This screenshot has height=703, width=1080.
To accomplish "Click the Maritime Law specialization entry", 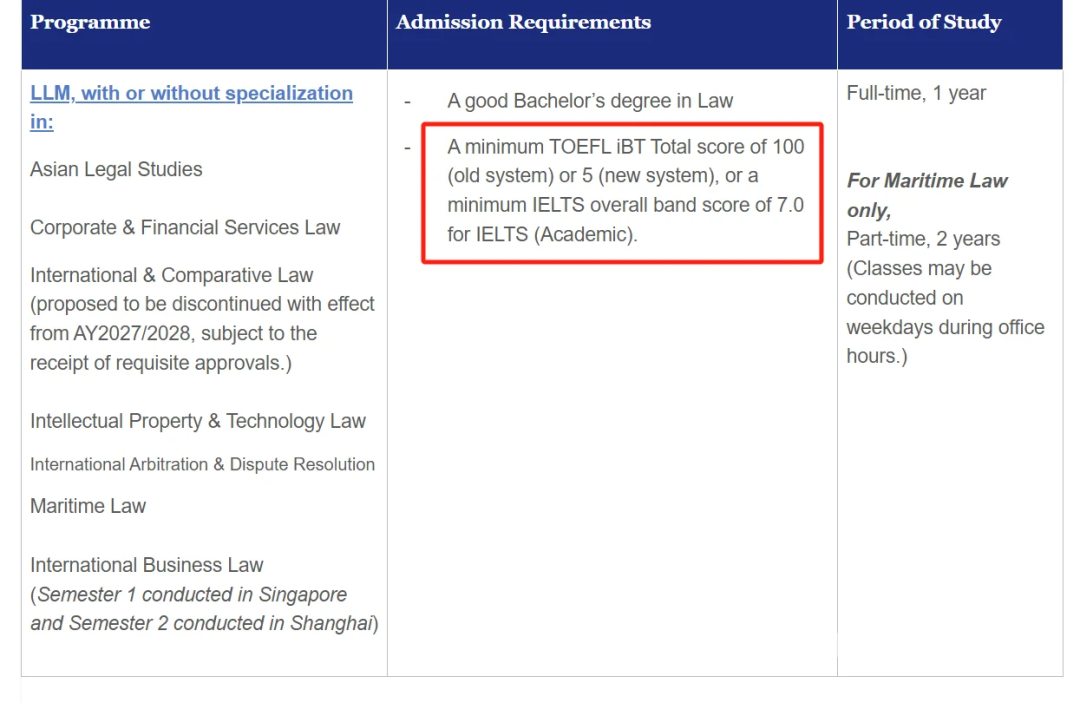I will click(88, 506).
